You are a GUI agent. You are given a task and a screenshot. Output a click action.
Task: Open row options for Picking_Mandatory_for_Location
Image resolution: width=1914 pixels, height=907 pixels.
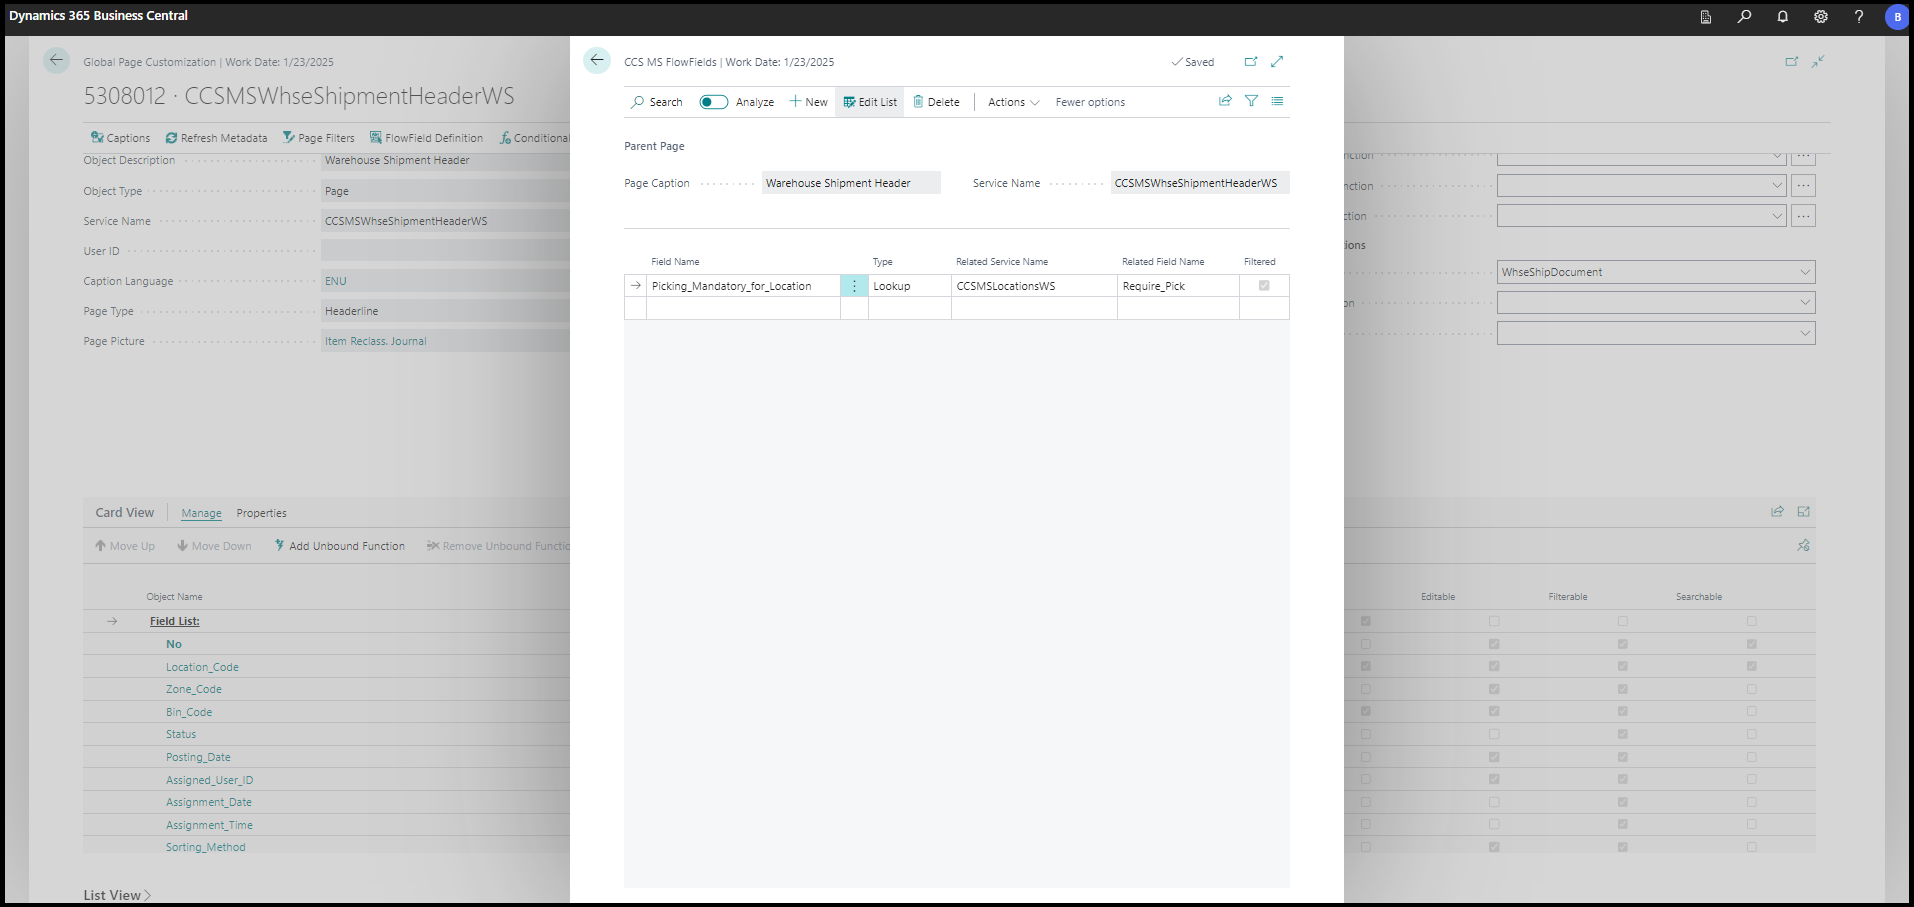(x=854, y=286)
